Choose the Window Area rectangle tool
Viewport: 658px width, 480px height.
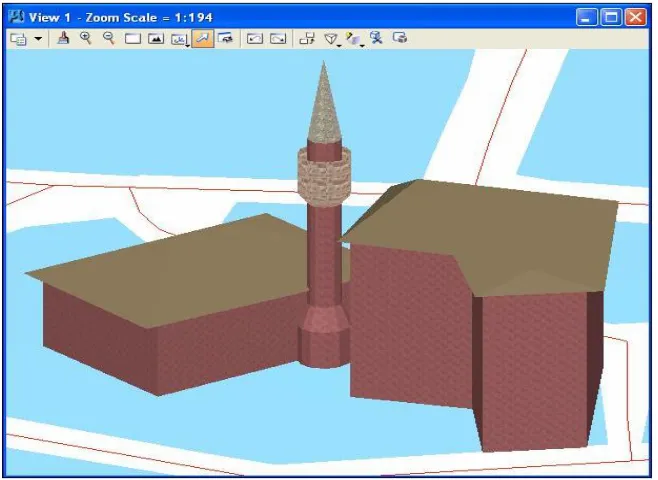click(133, 39)
